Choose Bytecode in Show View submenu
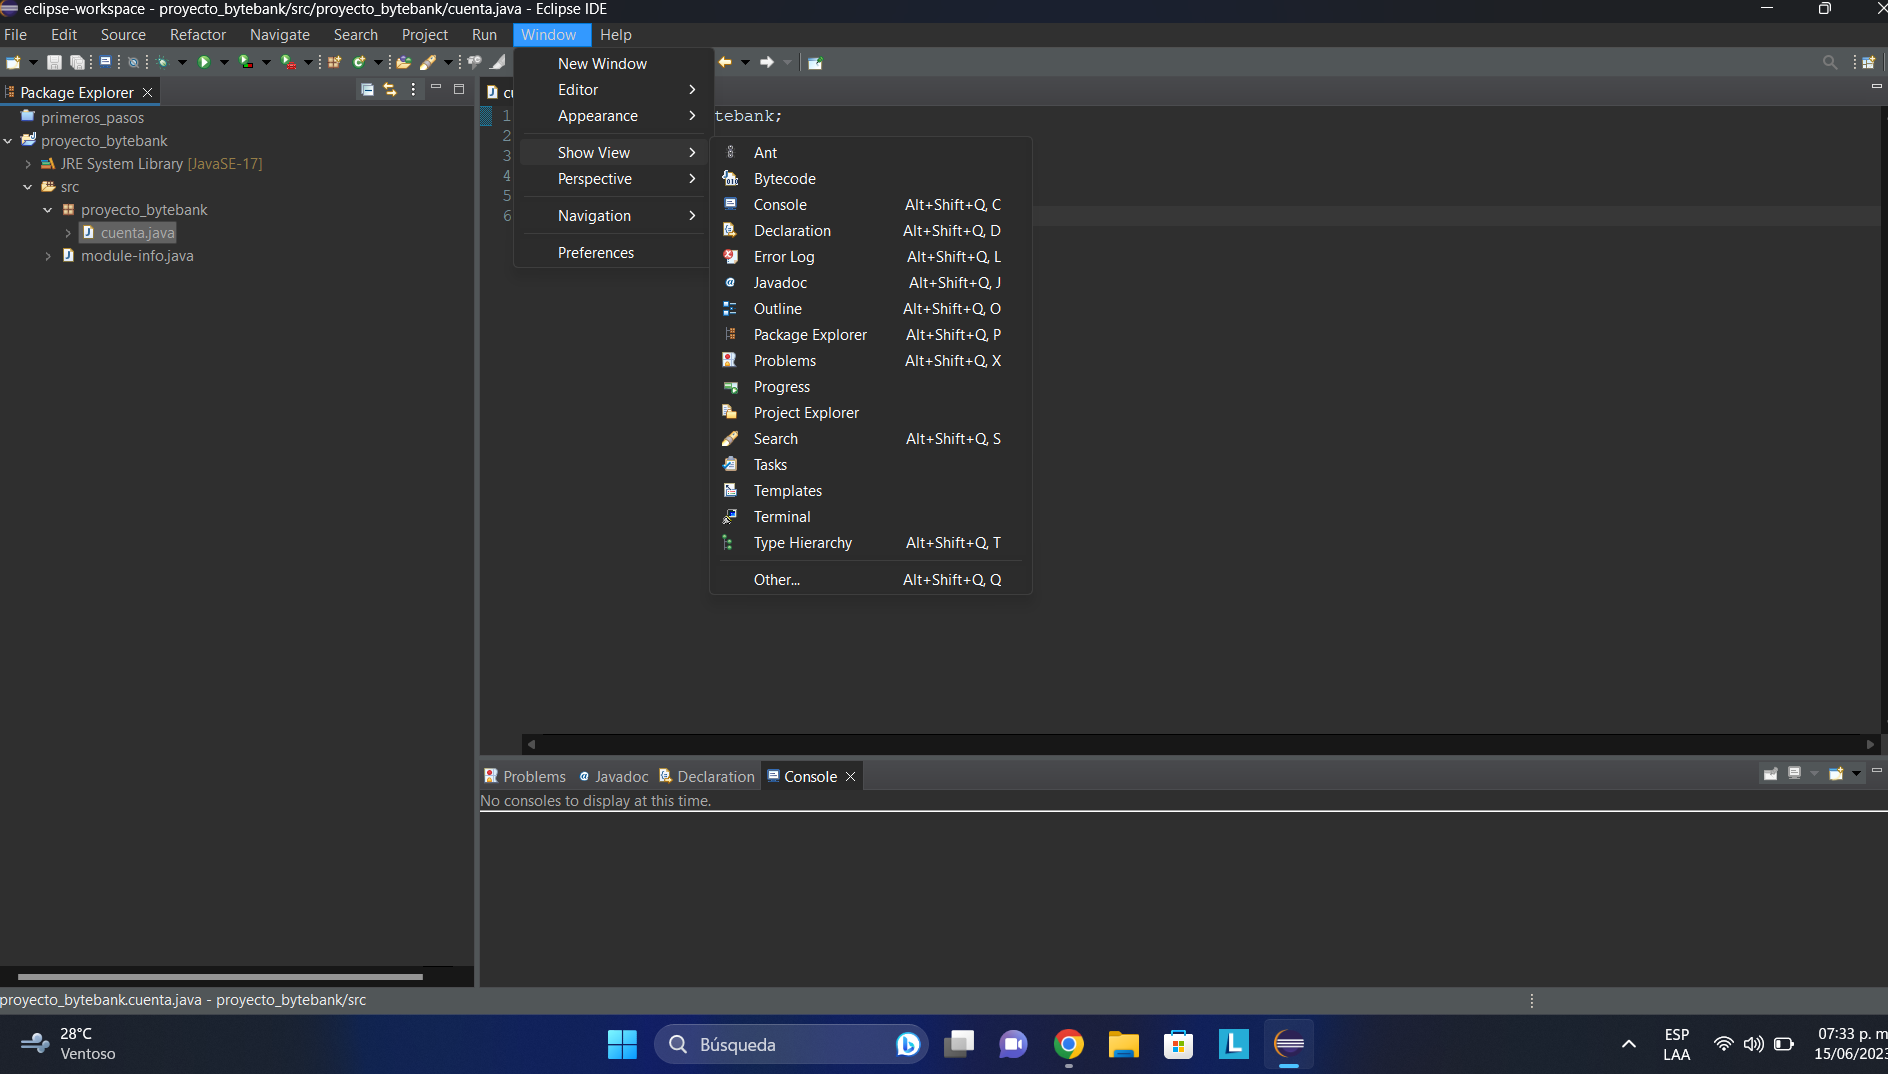Image resolution: width=1888 pixels, height=1074 pixels. pos(870,179)
